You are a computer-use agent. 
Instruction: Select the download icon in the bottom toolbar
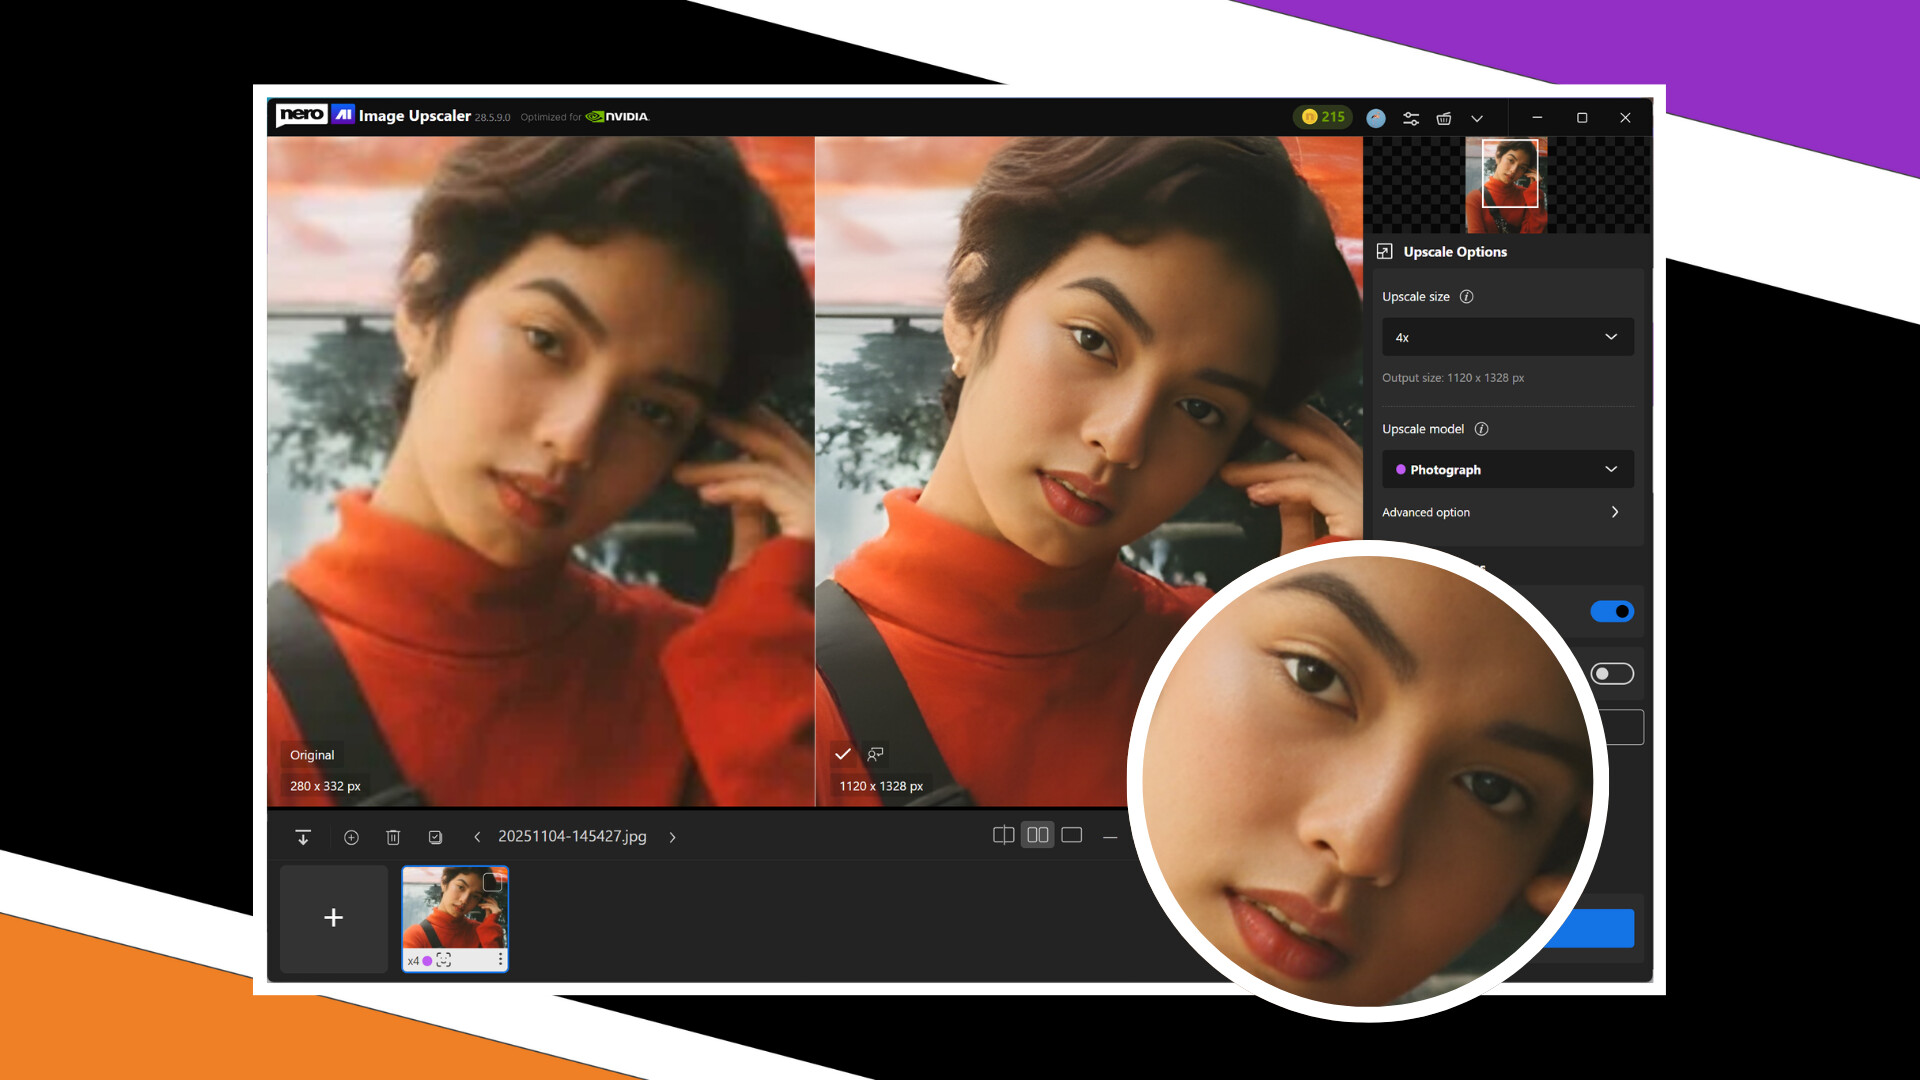pos(303,837)
